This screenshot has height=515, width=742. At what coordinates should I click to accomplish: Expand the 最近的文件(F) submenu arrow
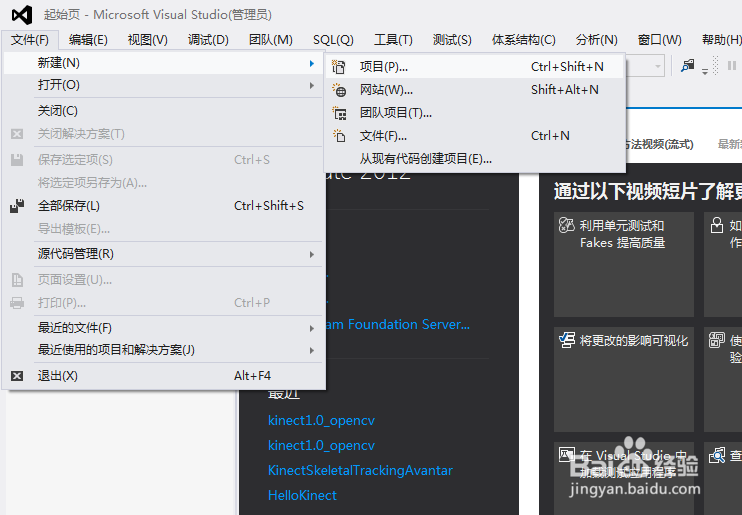311,328
